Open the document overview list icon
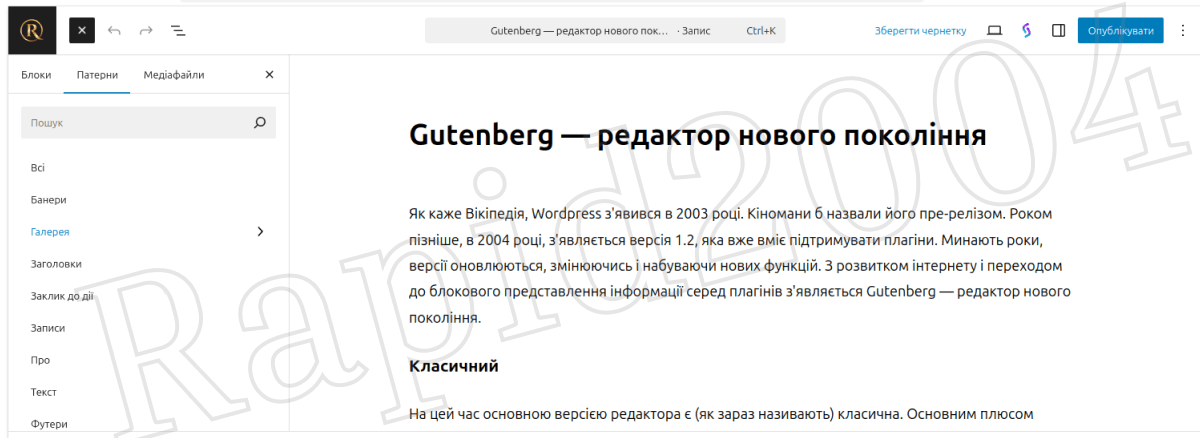 178,31
